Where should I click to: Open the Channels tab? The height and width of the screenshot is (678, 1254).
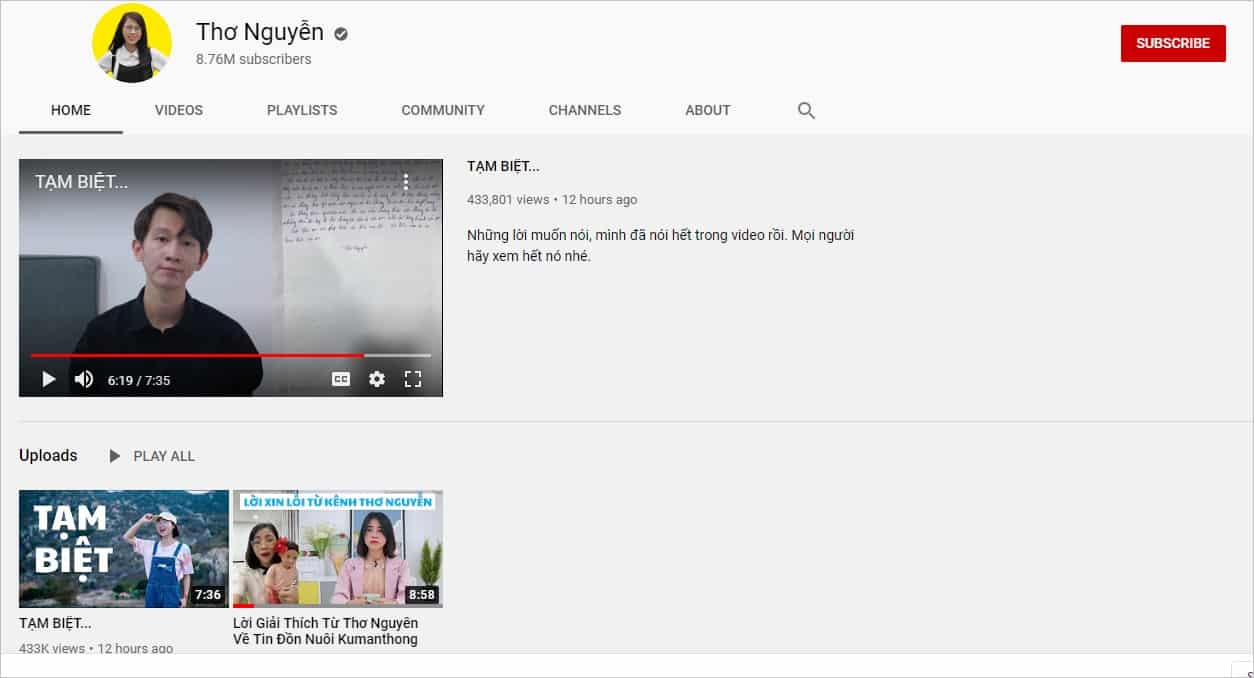585,110
